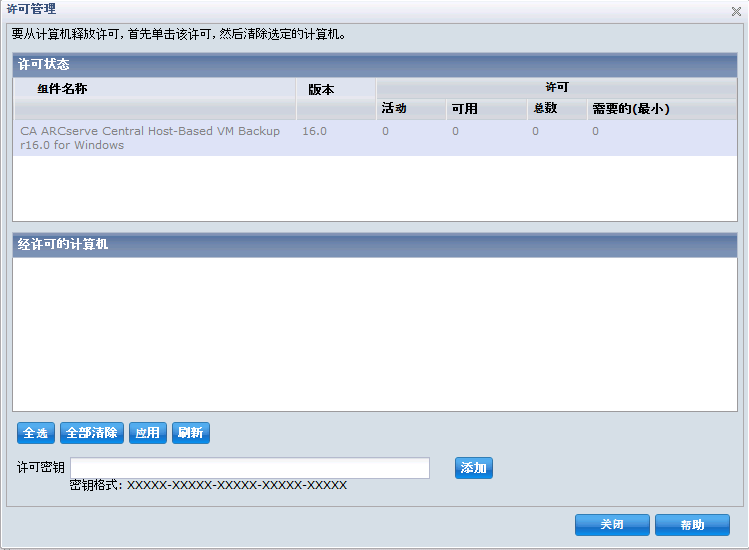This screenshot has height=550, width=749.
Task: Click the 全选 button
Action: coord(36,433)
